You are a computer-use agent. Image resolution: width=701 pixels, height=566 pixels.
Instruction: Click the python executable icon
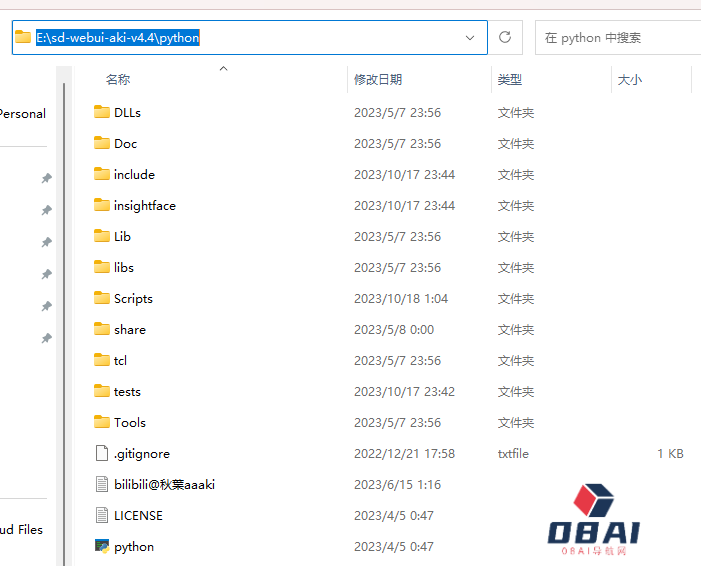[x=101, y=546]
